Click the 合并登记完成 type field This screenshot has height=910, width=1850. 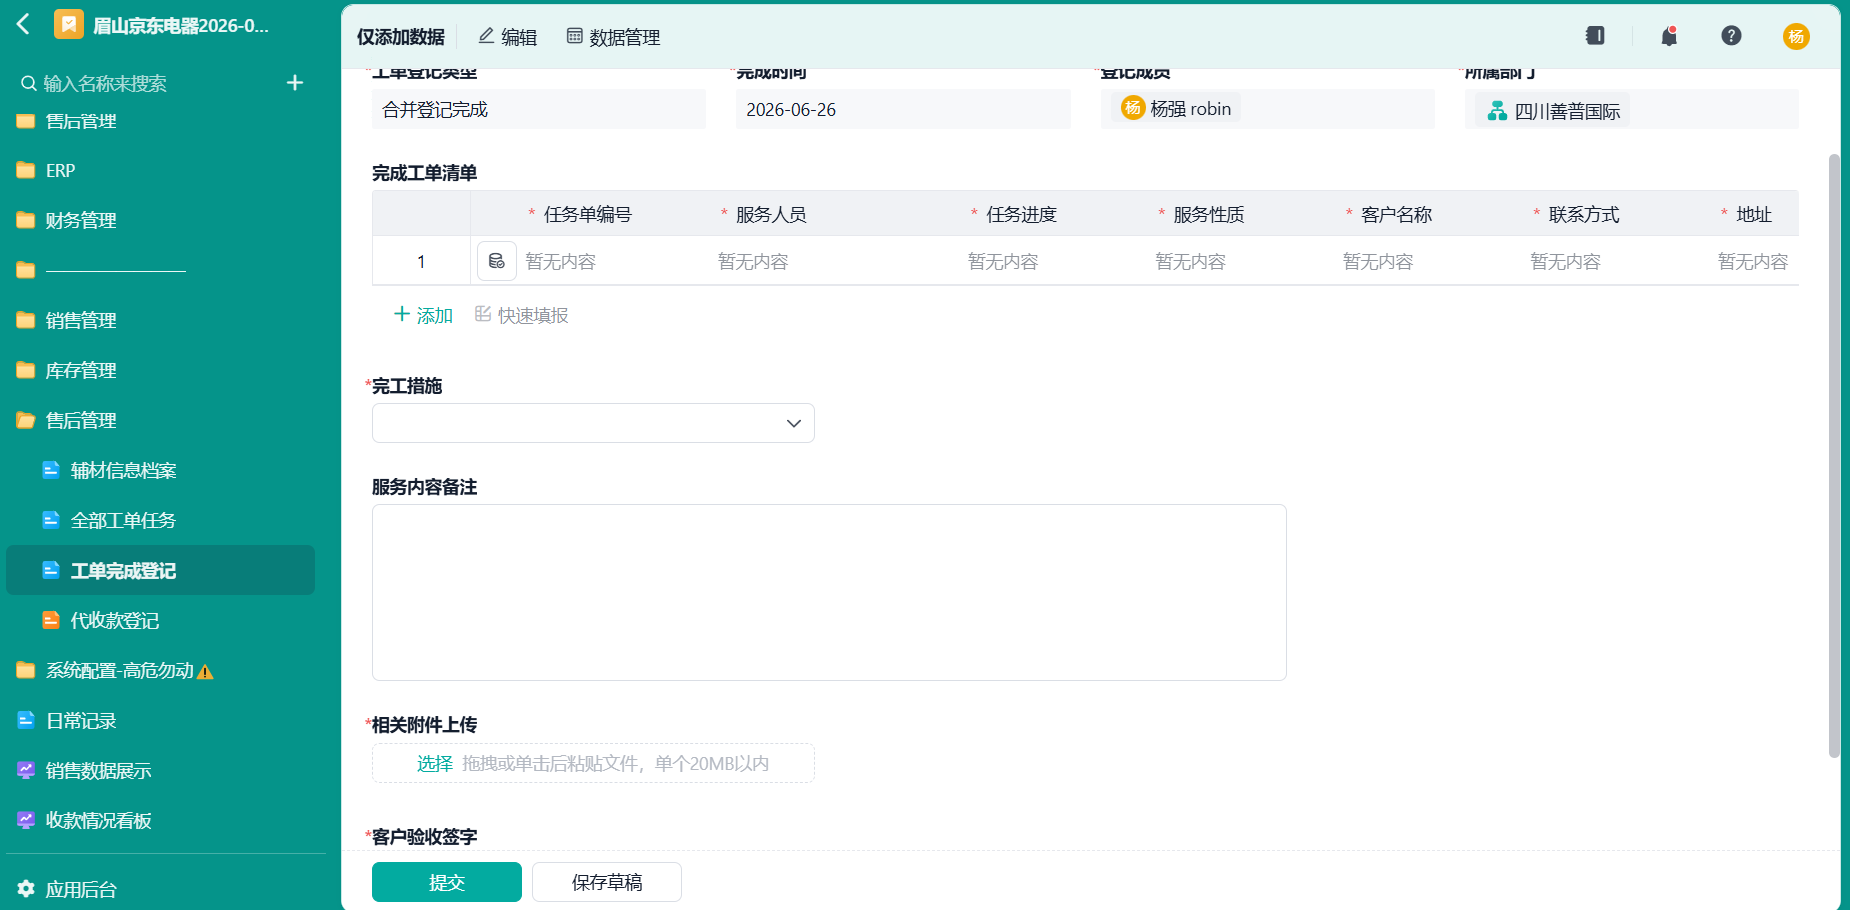point(539,109)
